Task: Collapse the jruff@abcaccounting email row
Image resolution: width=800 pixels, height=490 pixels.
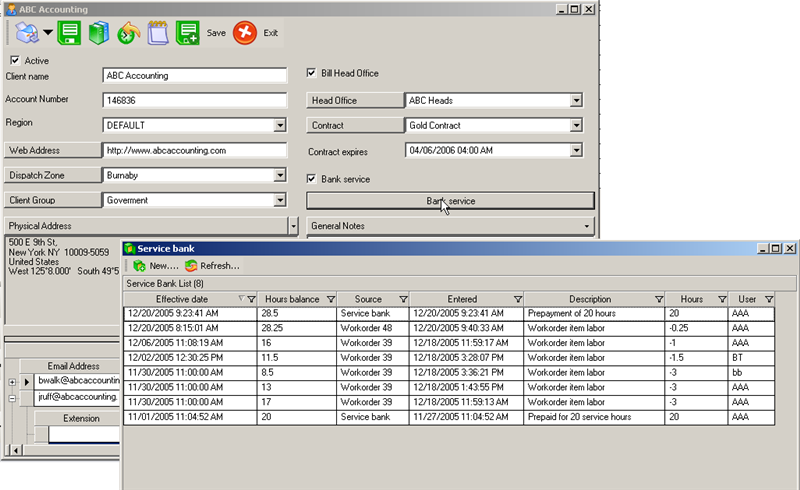Action: point(12,399)
